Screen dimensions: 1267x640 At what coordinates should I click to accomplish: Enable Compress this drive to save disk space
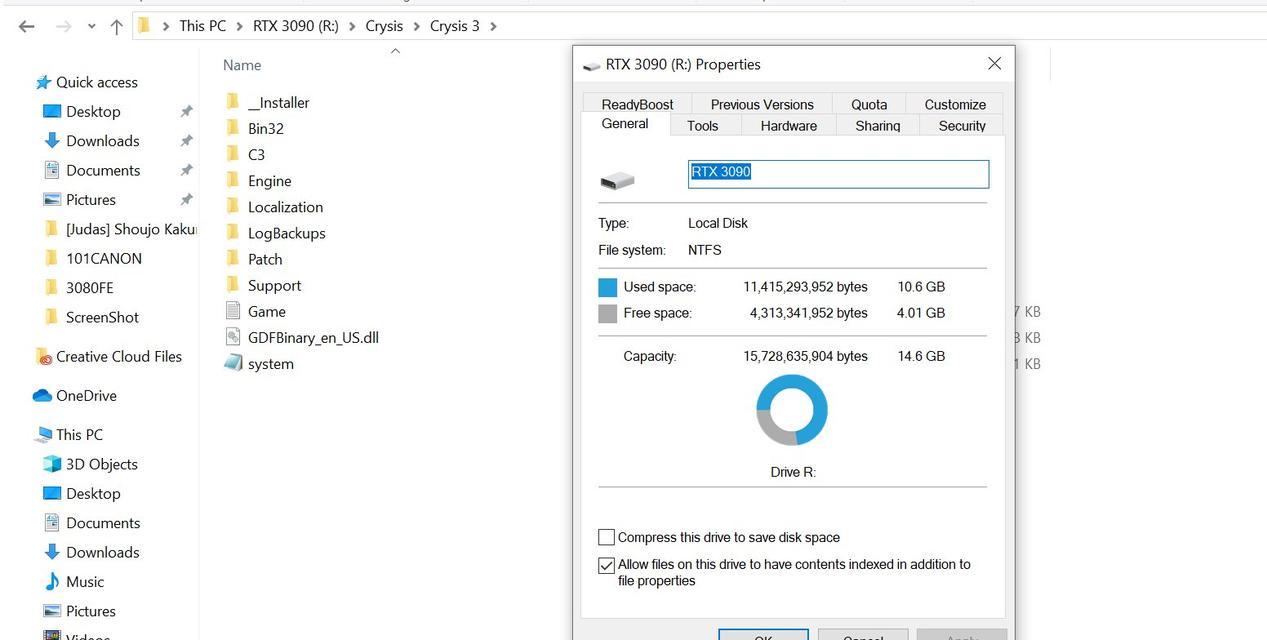(606, 537)
